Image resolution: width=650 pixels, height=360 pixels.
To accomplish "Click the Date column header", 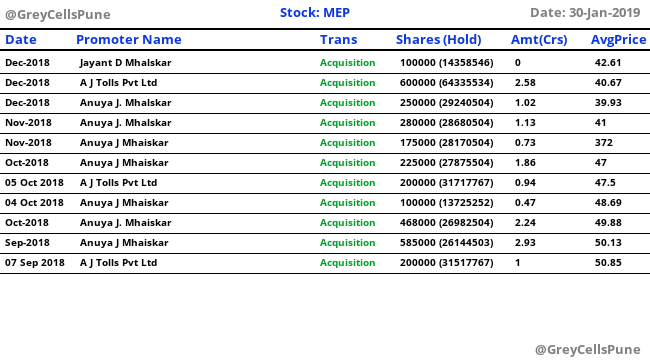I will (x=21, y=40).
